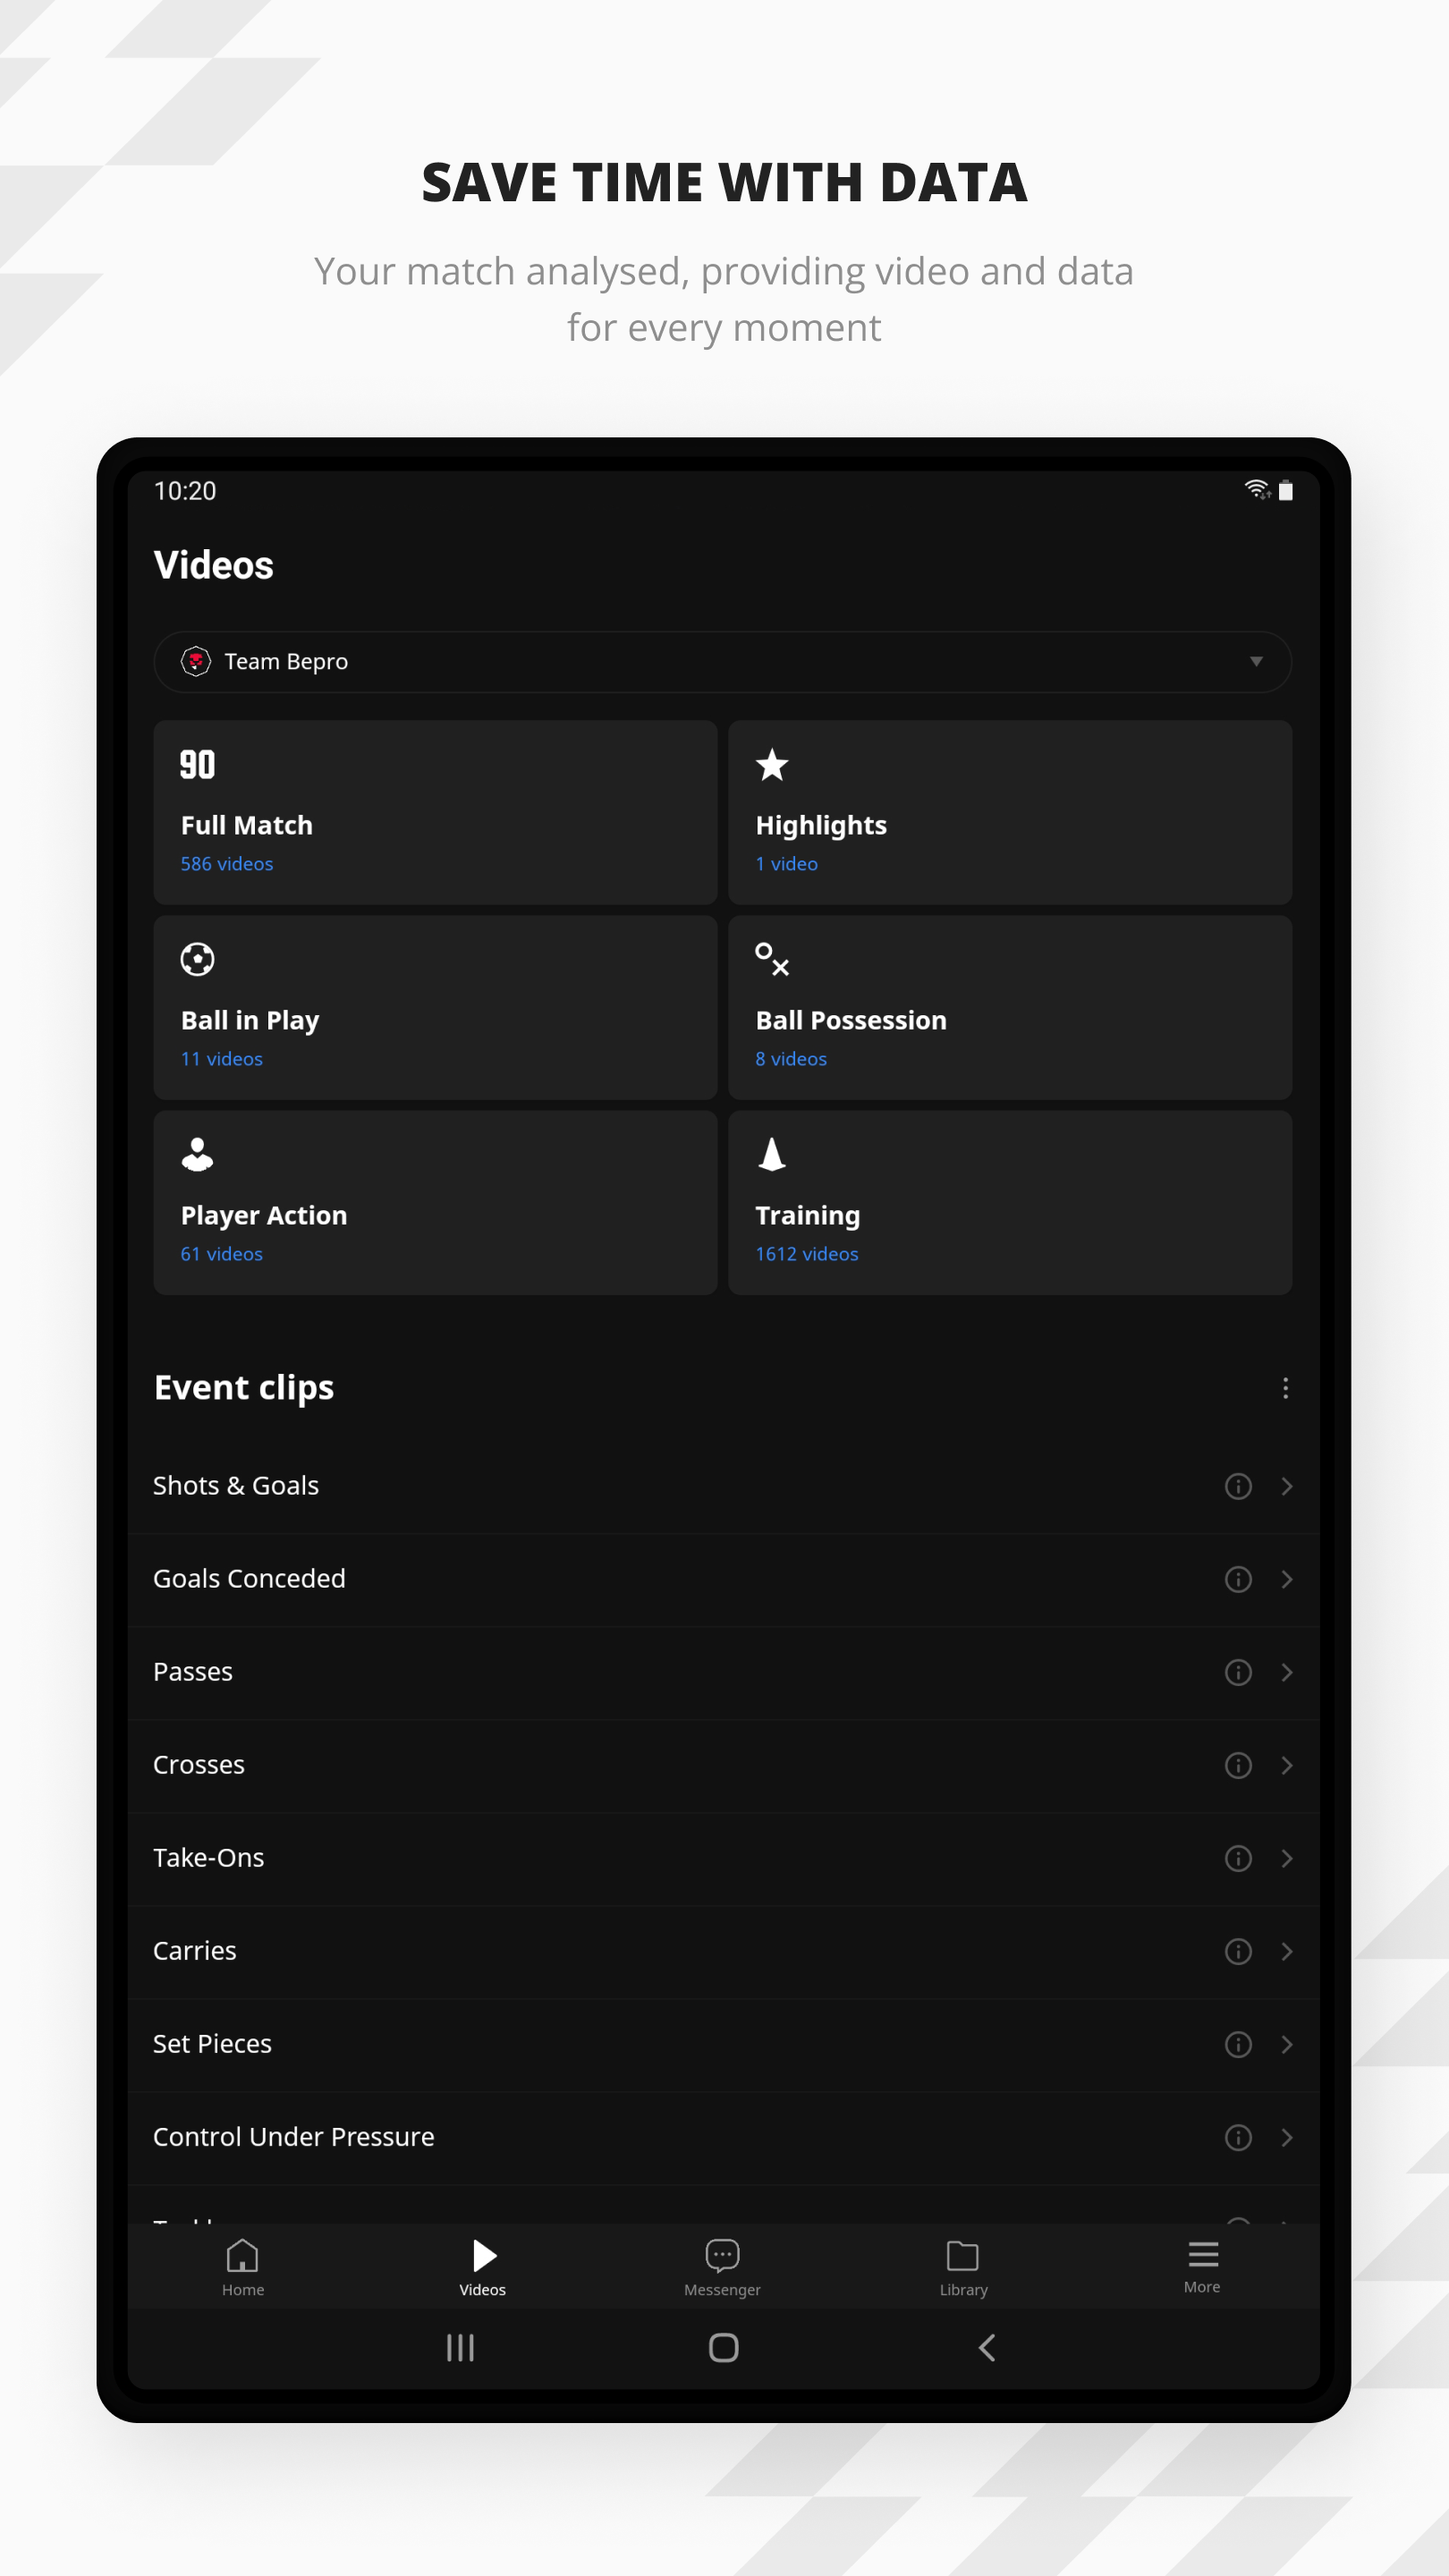1449x2576 pixels.
Task: Expand the Team Bepro team selector
Action: click(722, 661)
